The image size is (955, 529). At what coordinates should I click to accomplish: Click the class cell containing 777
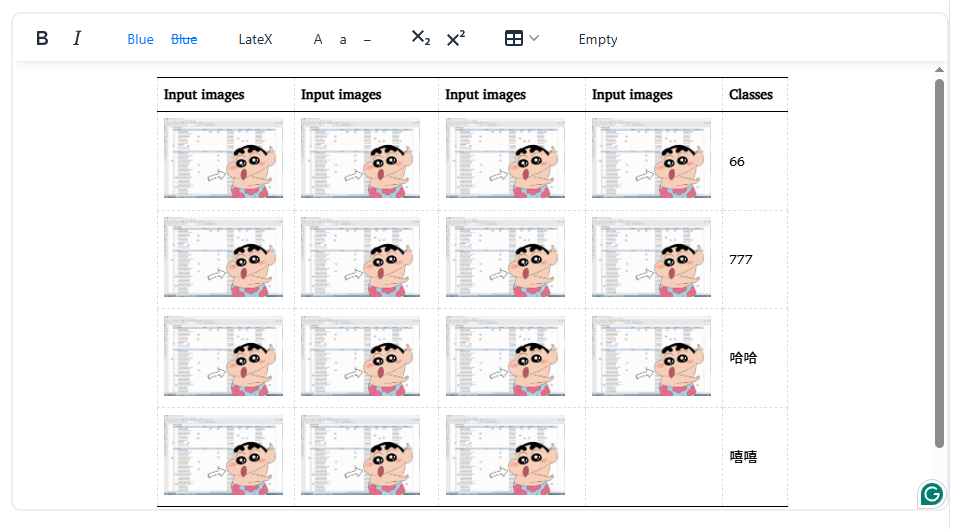coord(755,260)
